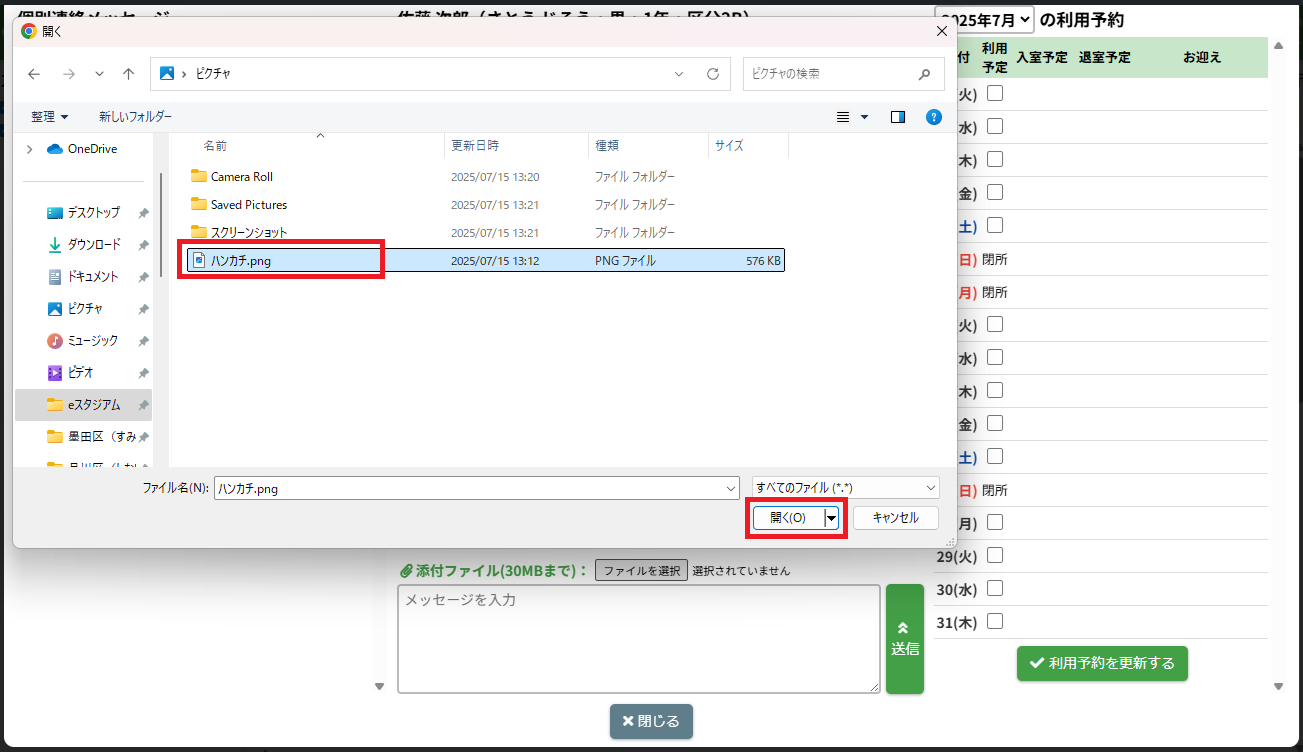The image size is (1303, 752).
Task: Open the file type filter dropdown
Action: tap(845, 488)
